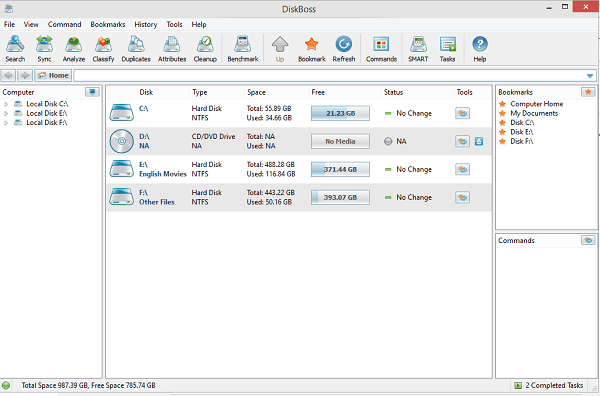Click the Bookmarks panel star icon
Image resolution: width=600 pixels, height=396 pixels.
point(588,92)
